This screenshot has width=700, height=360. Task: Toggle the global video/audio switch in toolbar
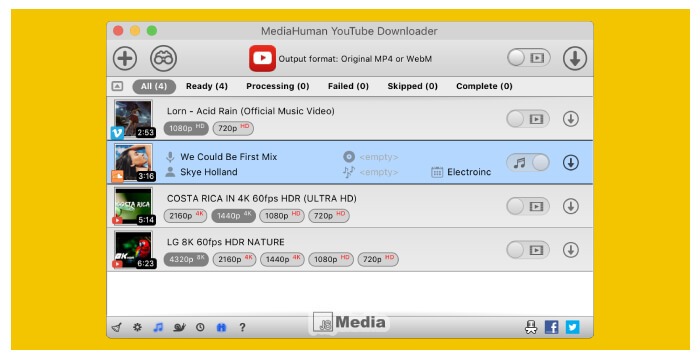pyautogui.click(x=529, y=58)
